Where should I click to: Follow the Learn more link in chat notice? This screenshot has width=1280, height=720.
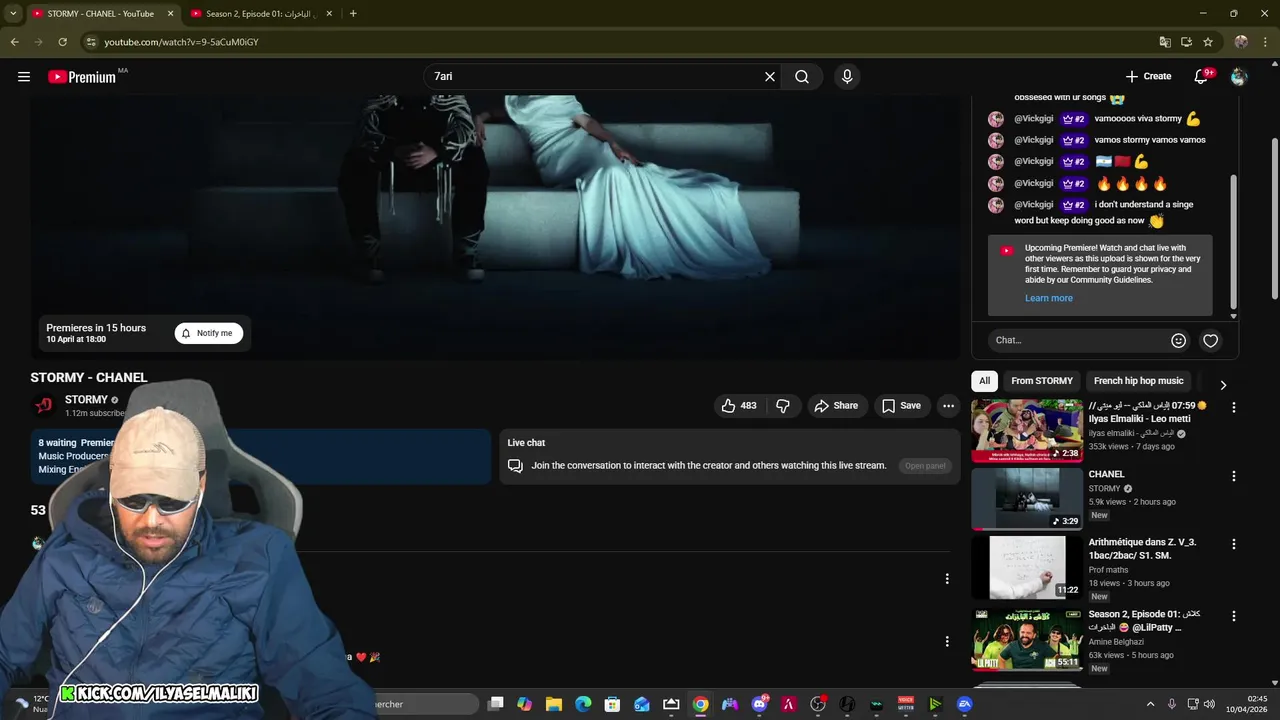(1048, 298)
